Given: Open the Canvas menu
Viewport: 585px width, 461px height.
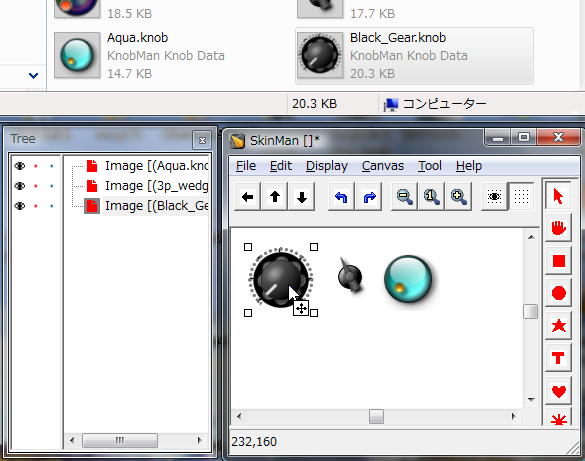Looking at the screenshot, I should pyautogui.click(x=383, y=166).
